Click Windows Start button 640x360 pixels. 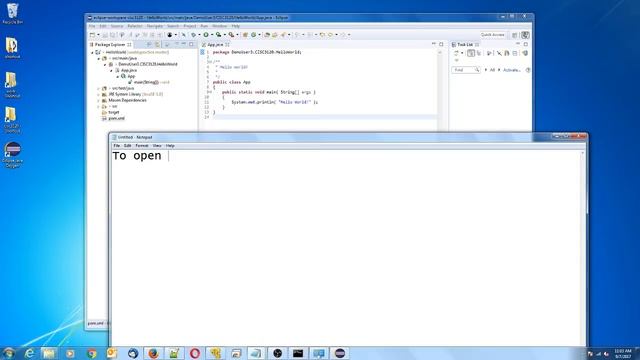[x=9, y=353]
